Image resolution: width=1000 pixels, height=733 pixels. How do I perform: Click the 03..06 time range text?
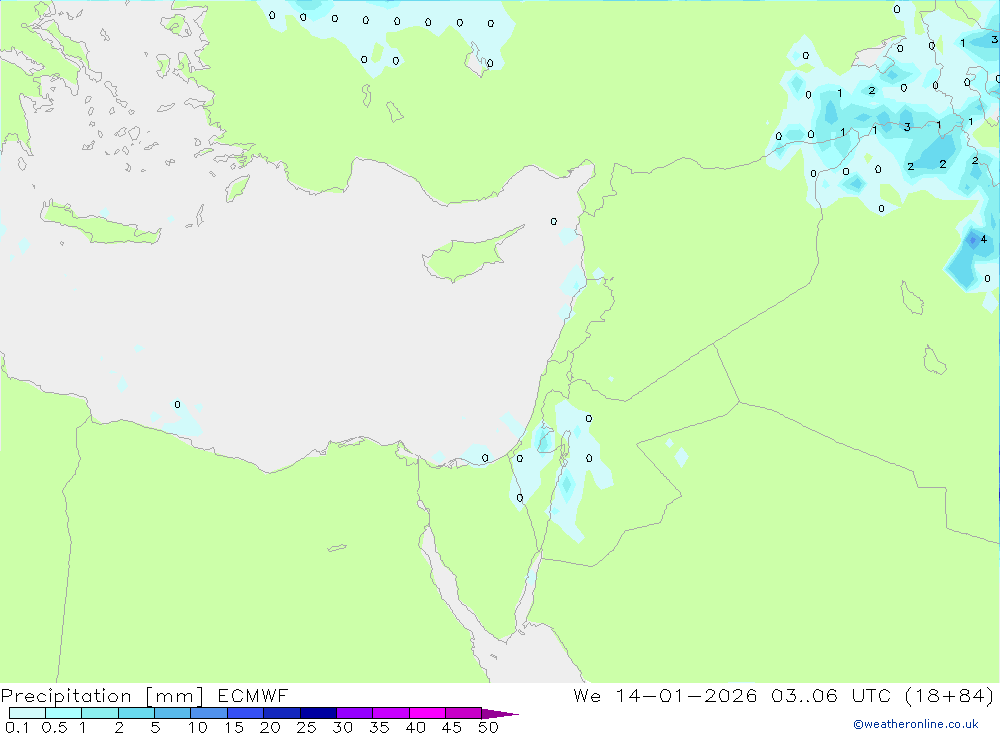point(804,695)
